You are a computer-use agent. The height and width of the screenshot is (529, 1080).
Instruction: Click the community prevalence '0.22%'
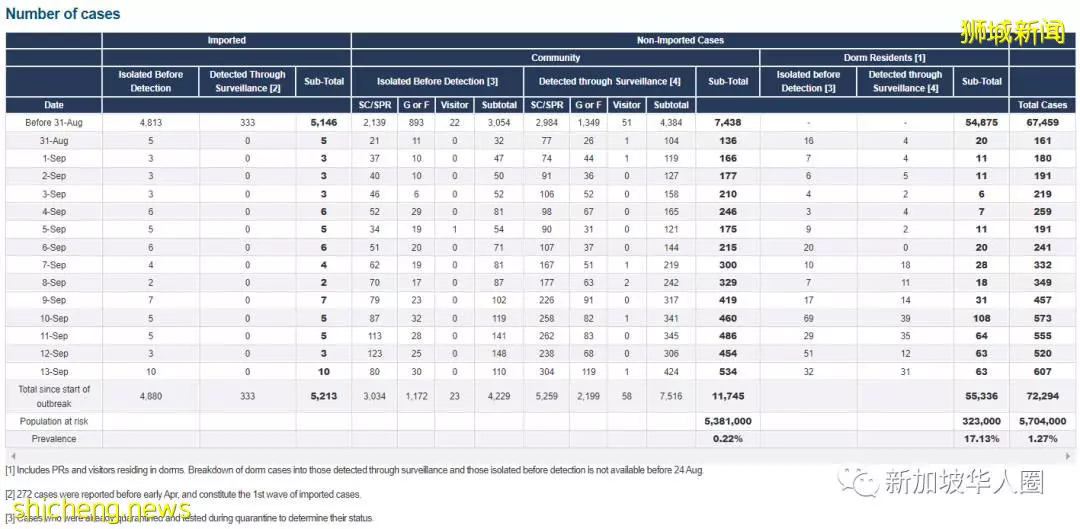(727, 439)
